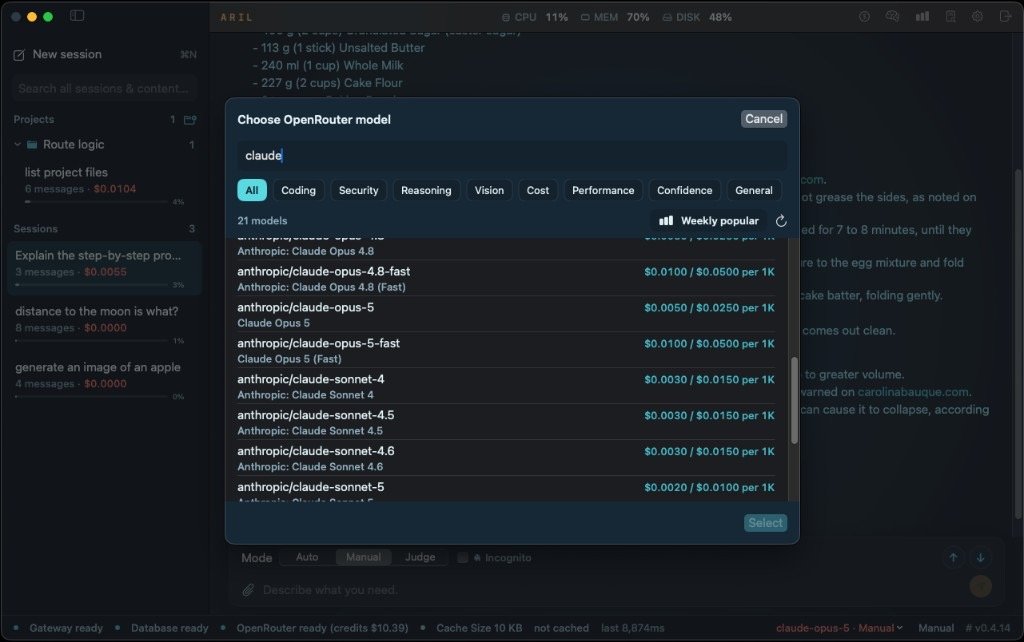1024x642 pixels.
Task: Collapse the Route logic project chevron
Action: click(18, 144)
